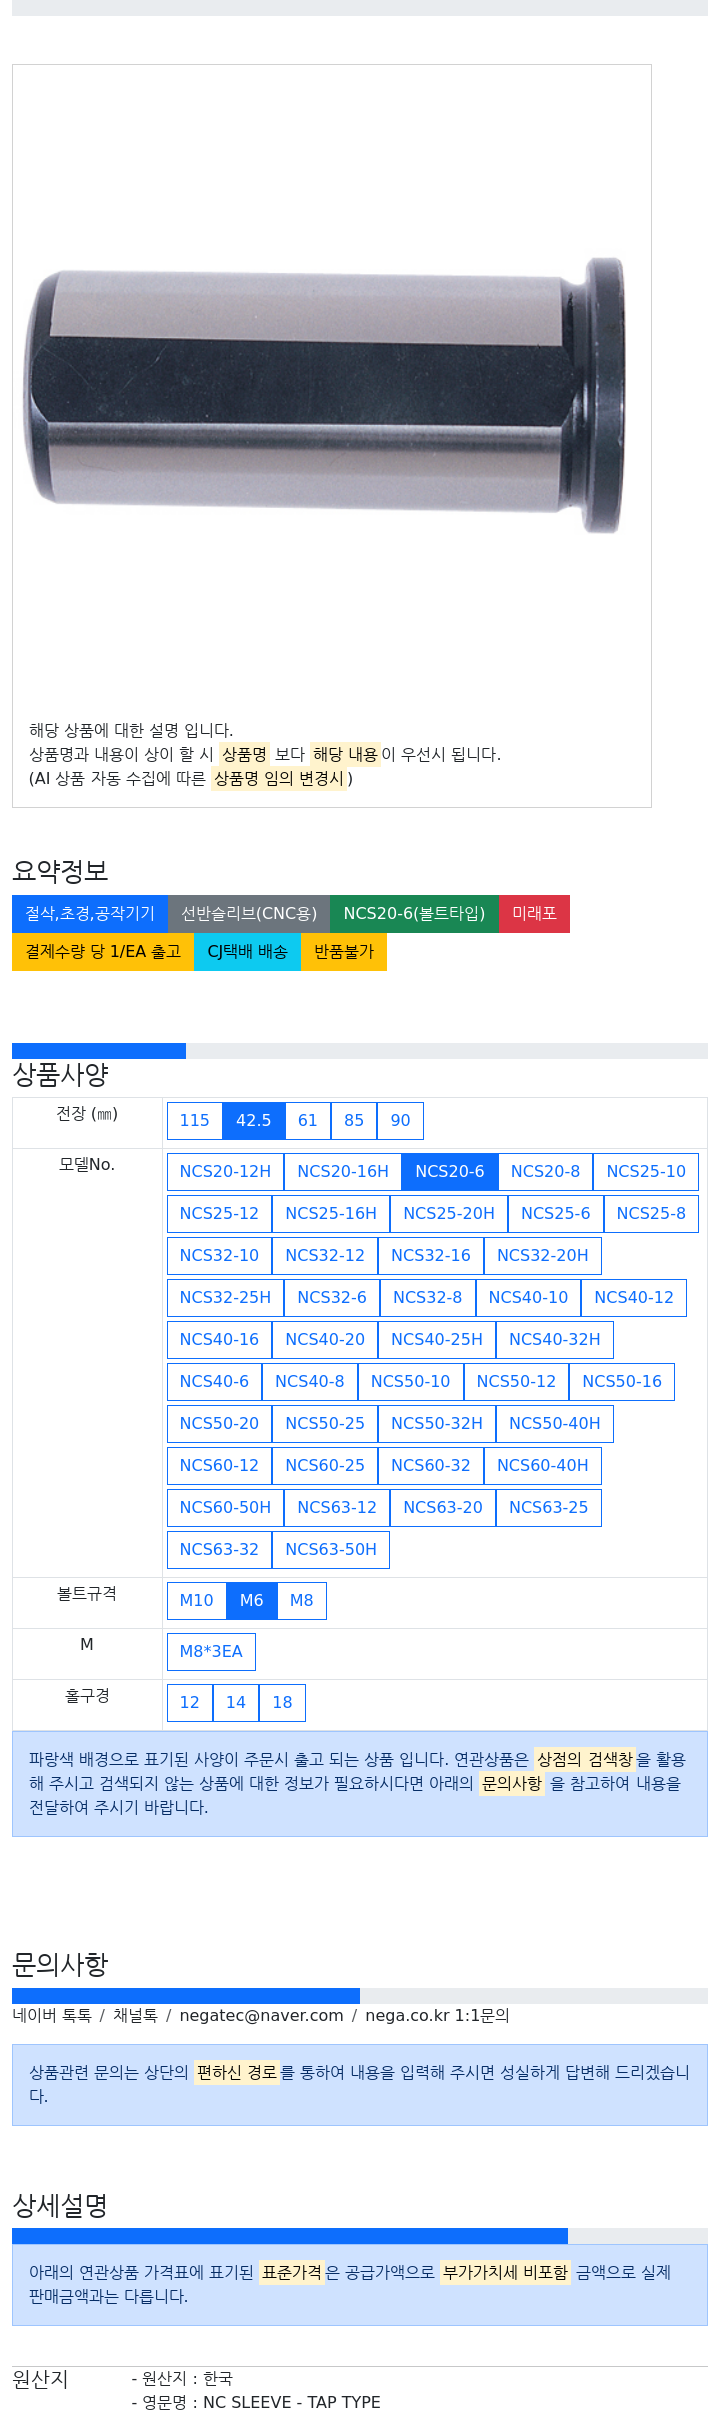Viewport: 720px width, 2415px height.
Task: View model NCS63-20
Action: coord(443,1508)
